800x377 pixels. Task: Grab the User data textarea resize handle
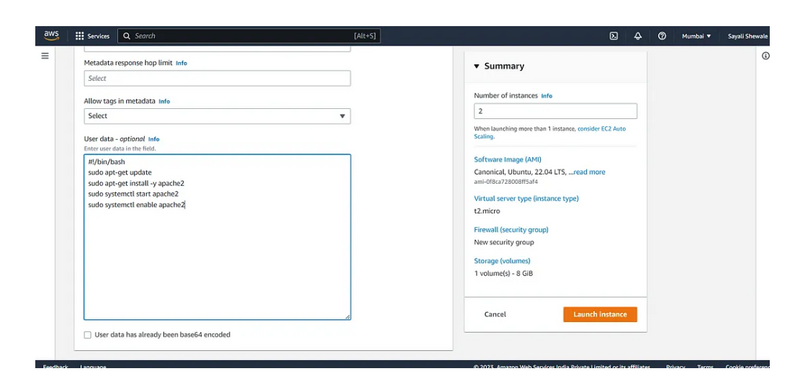click(x=347, y=317)
